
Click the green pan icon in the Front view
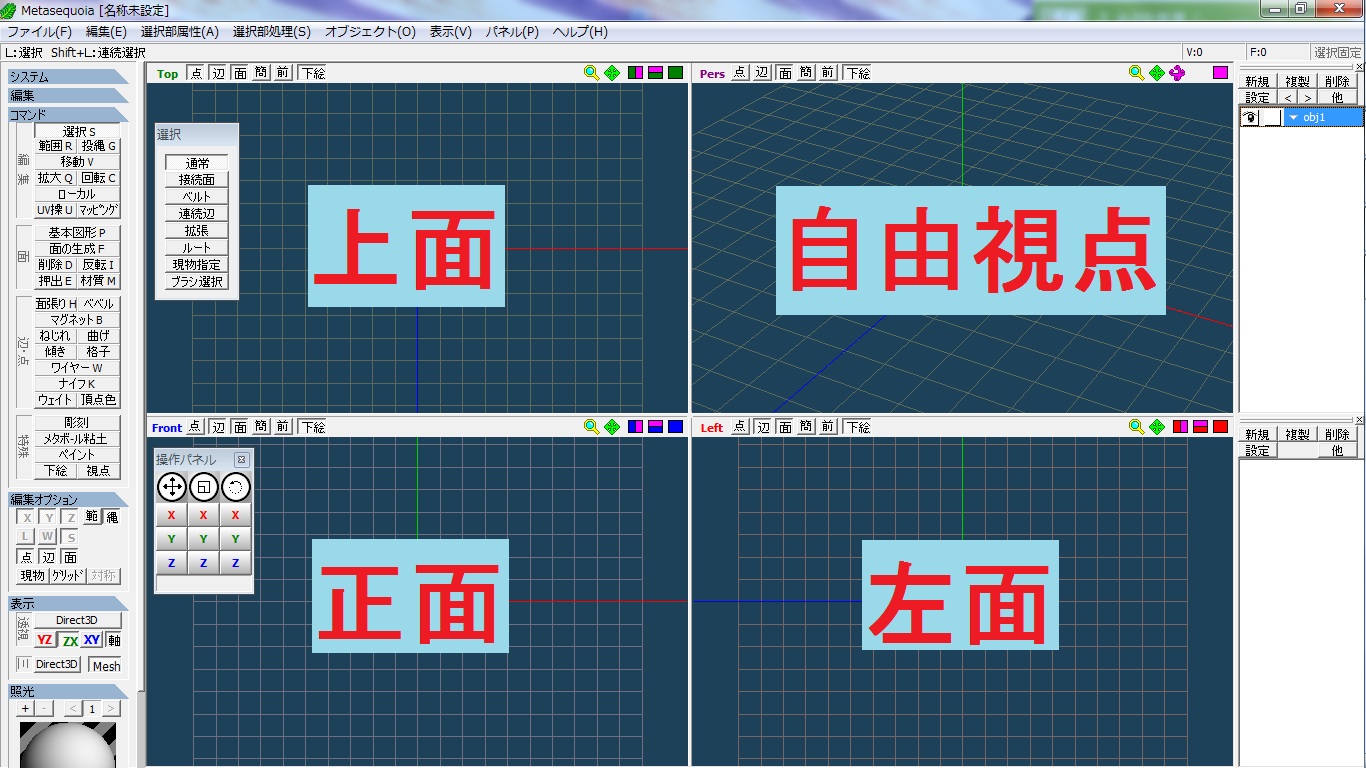(612, 427)
